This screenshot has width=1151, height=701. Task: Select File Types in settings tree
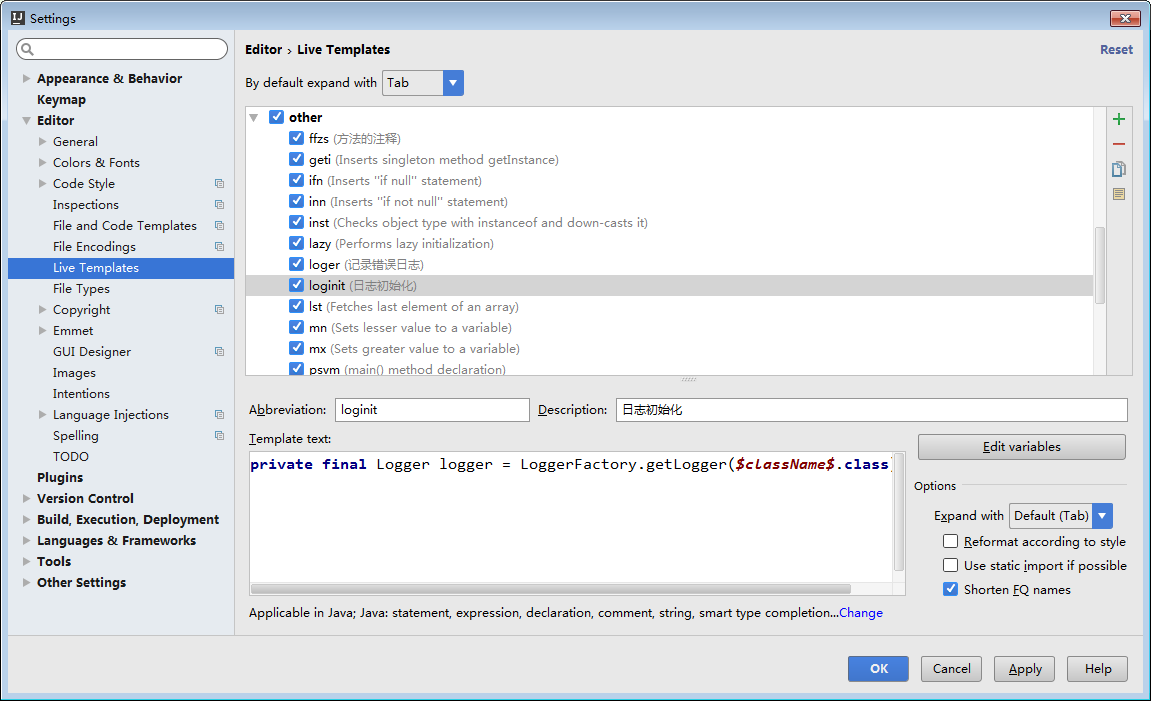point(81,289)
